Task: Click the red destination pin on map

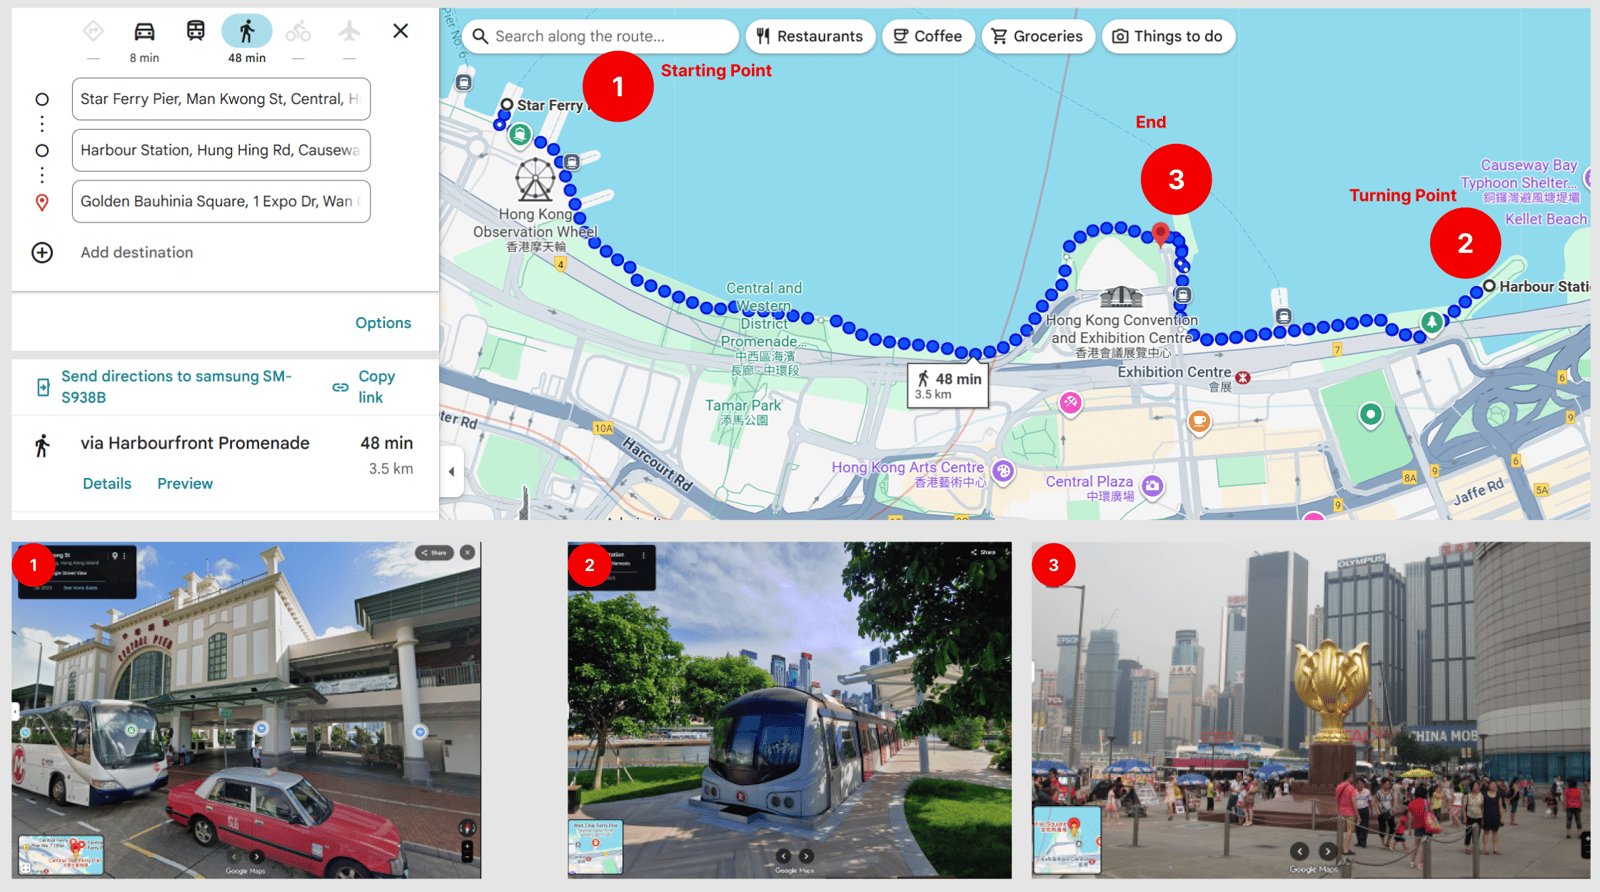Action: click(x=1160, y=234)
